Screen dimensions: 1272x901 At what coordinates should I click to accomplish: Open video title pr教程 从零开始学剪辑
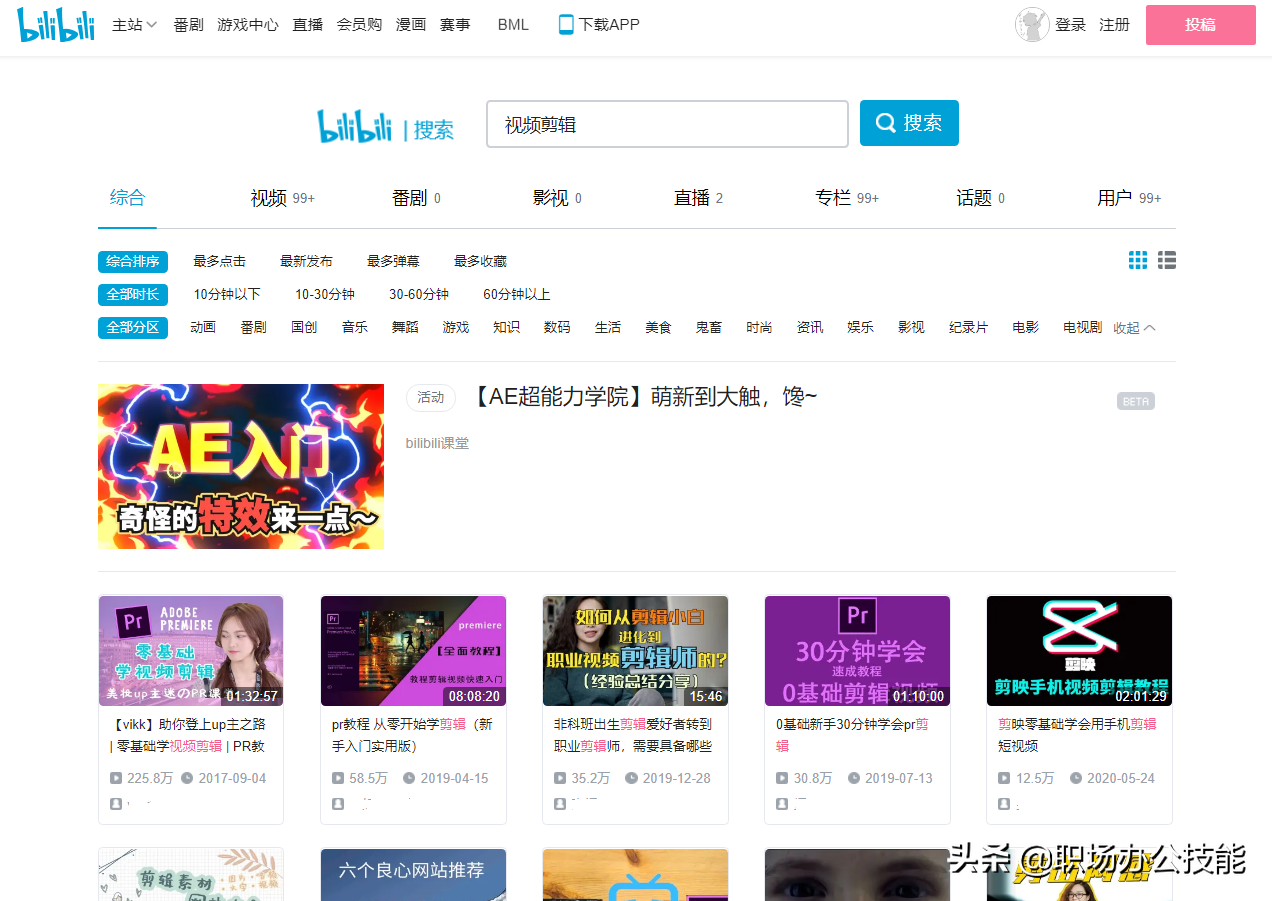click(412, 735)
